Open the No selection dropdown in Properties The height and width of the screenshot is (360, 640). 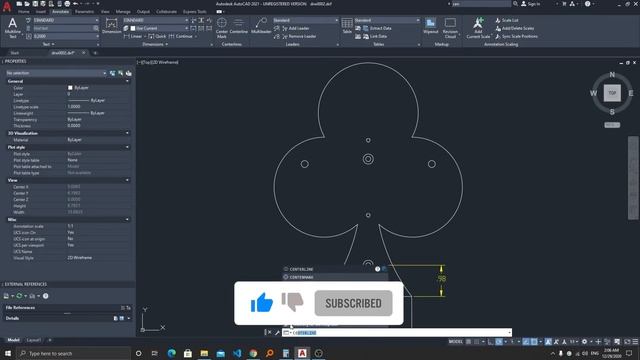click(56, 73)
